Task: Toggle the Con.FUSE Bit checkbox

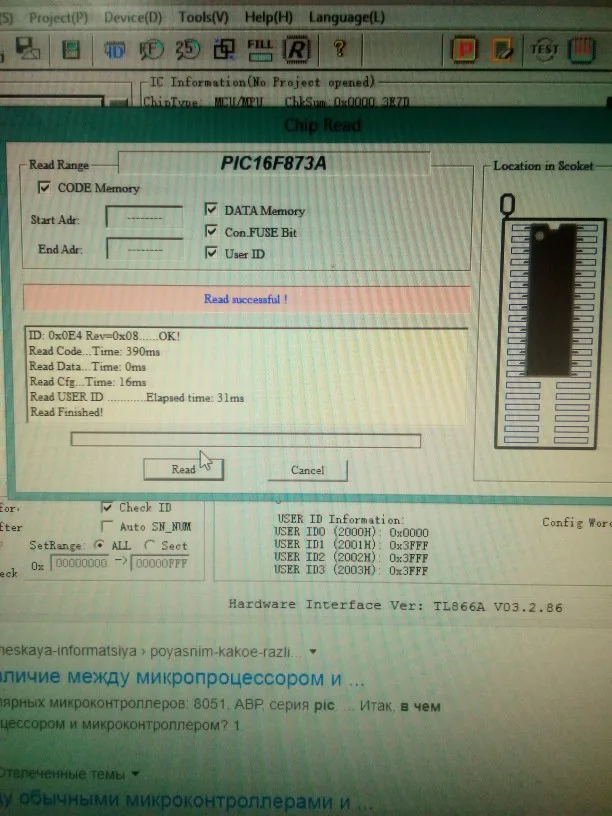Action: pyautogui.click(x=211, y=231)
